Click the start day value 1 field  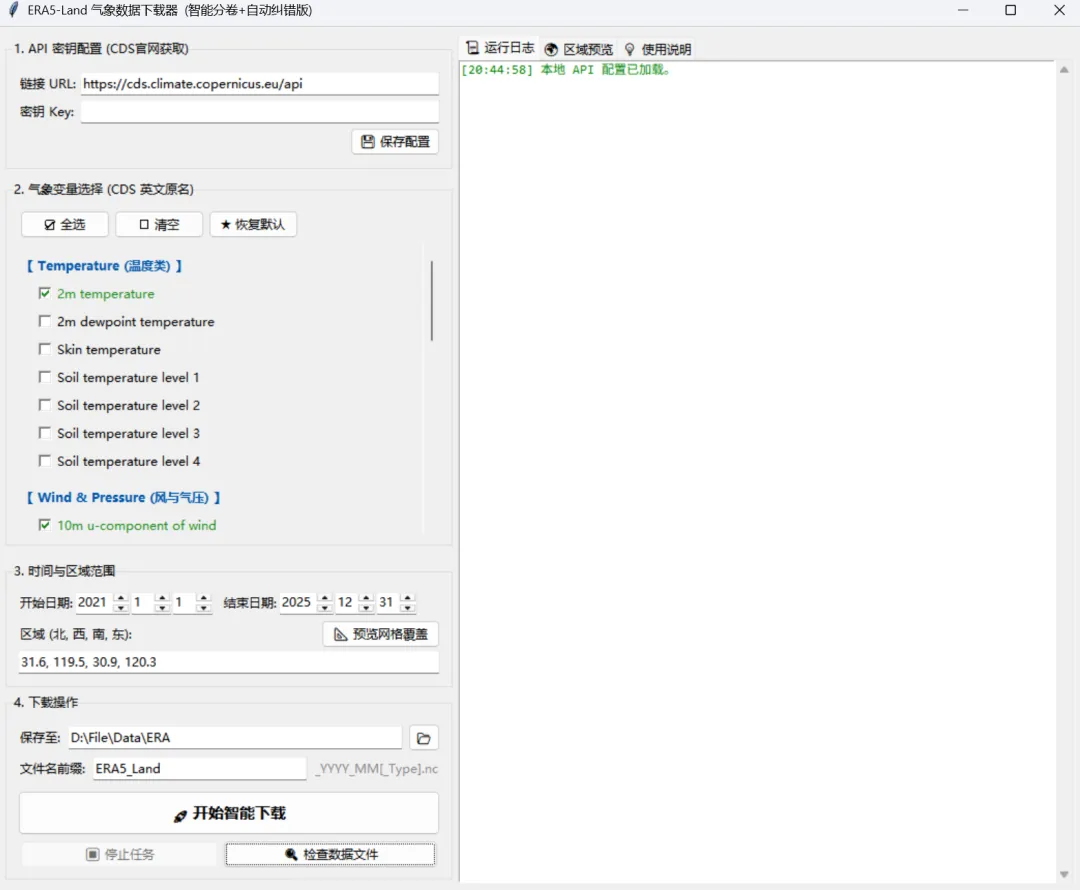185,603
